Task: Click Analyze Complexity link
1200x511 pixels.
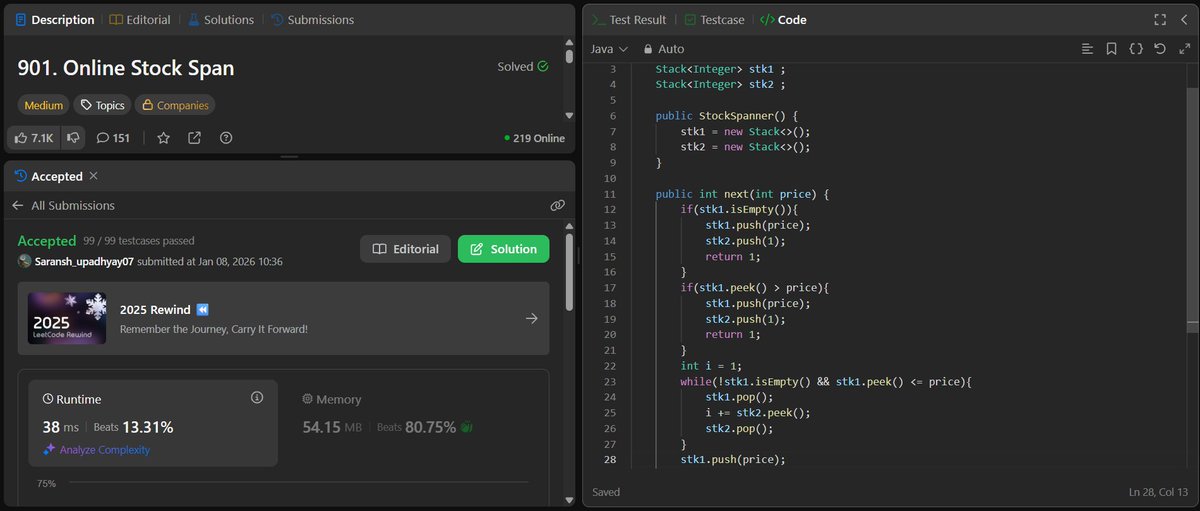Action: tap(96, 450)
